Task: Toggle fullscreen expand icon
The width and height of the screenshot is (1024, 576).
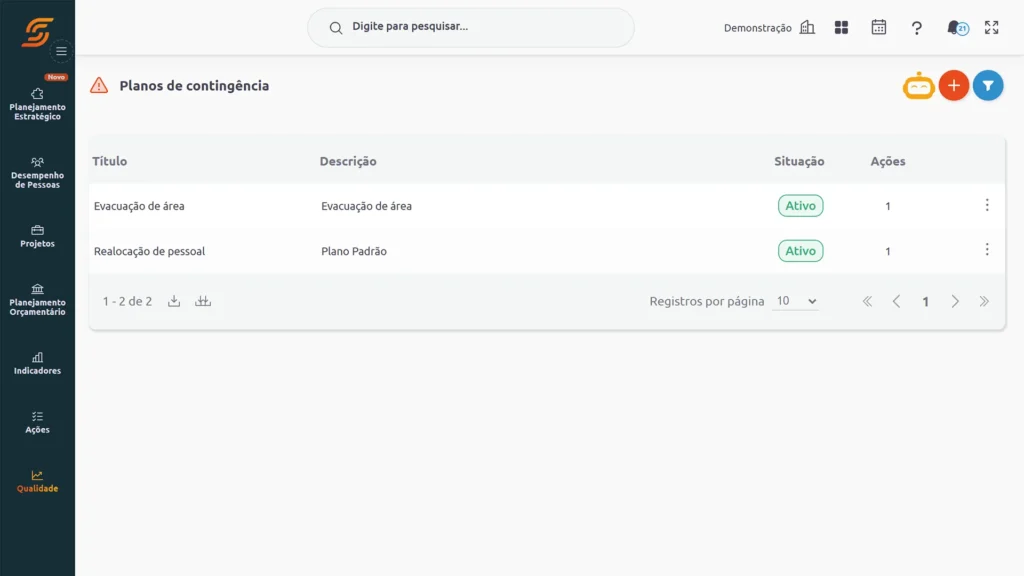Action: [x=991, y=27]
